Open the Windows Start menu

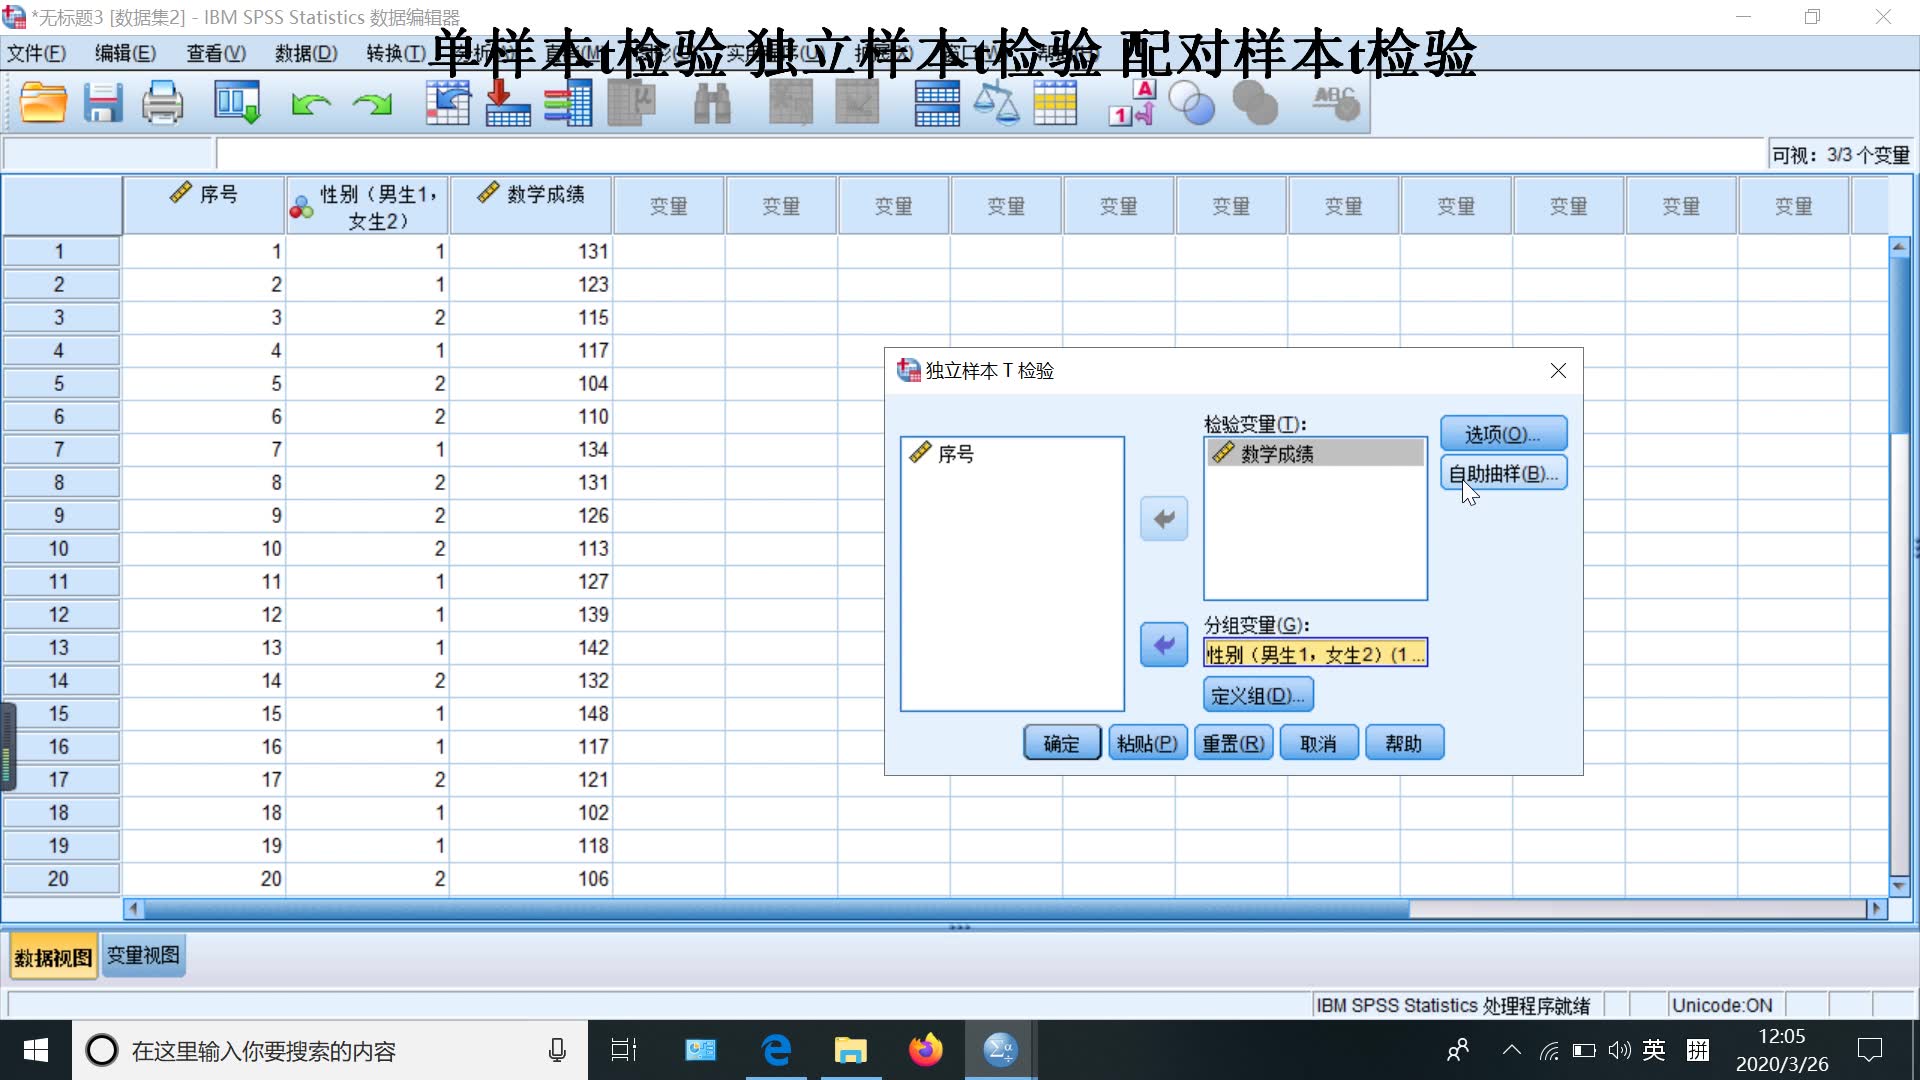[x=36, y=1050]
